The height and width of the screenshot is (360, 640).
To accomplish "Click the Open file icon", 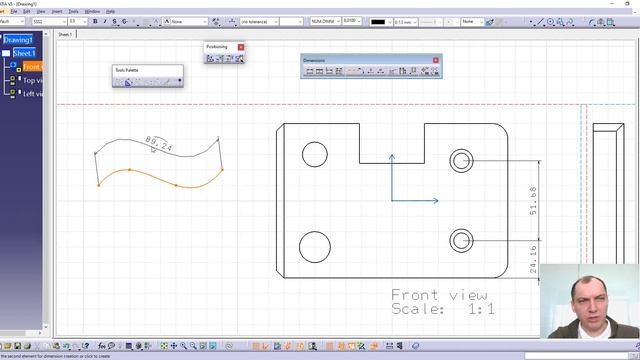I will [x=8, y=346].
